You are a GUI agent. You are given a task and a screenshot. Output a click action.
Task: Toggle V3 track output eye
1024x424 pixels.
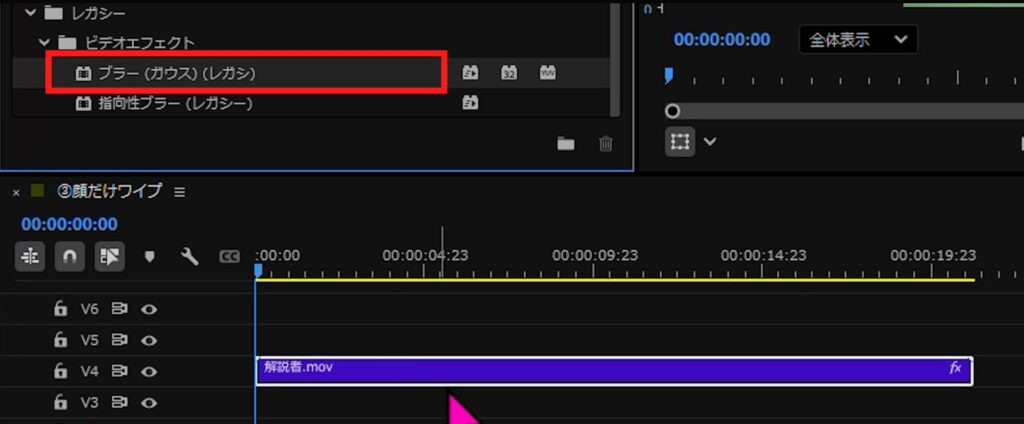(149, 402)
